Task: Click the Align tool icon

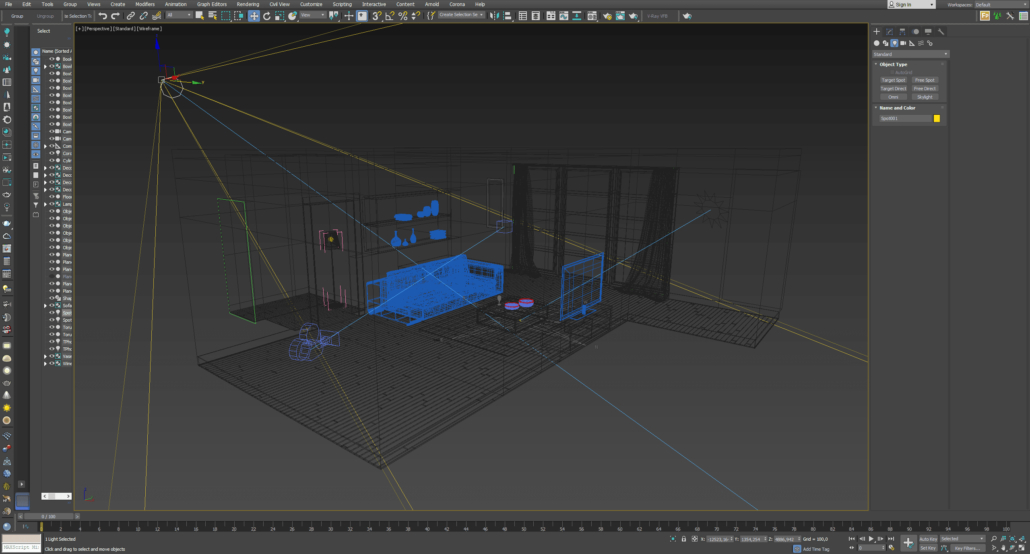Action: point(507,16)
